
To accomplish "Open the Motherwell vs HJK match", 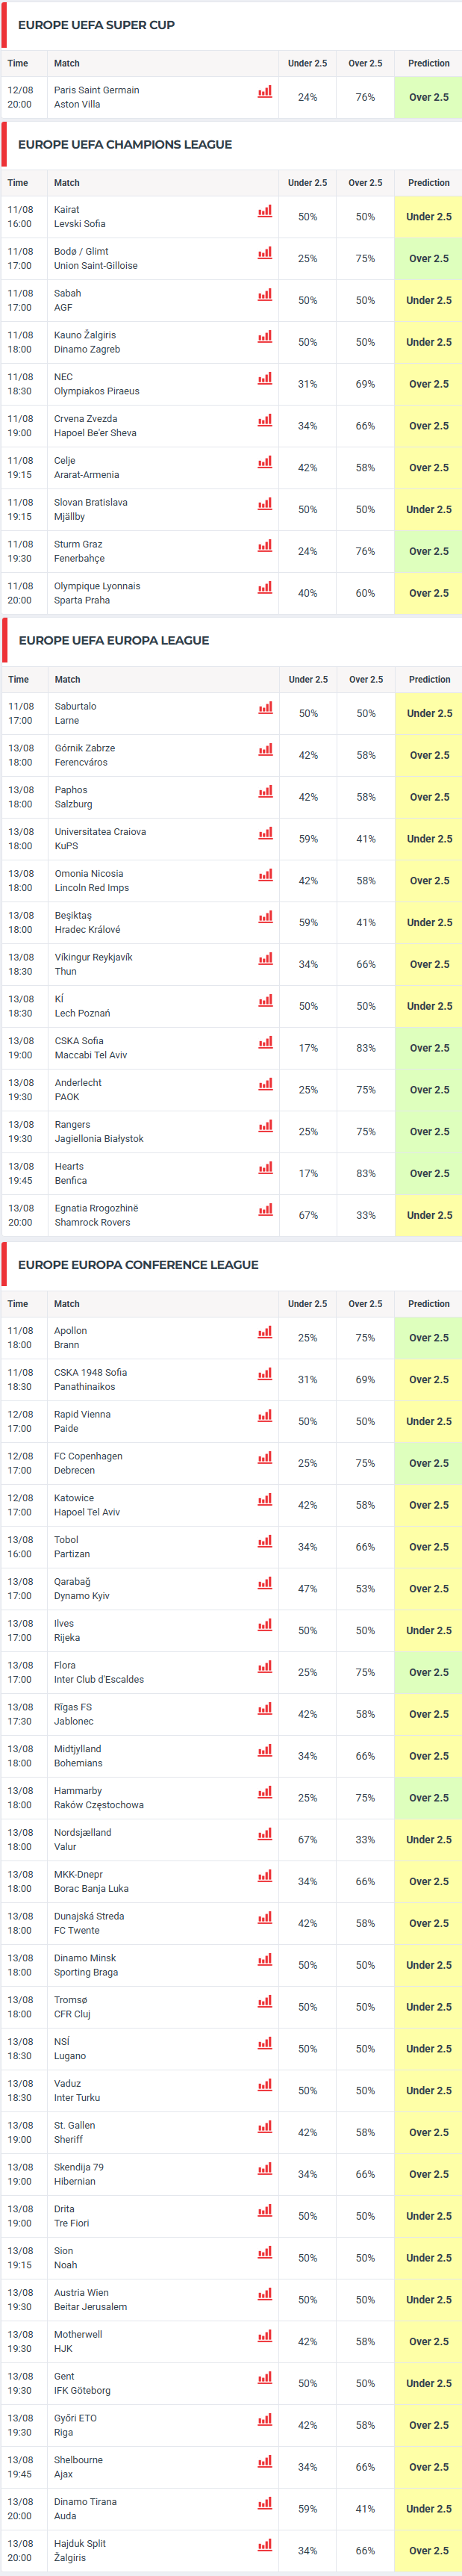I will tap(78, 2341).
